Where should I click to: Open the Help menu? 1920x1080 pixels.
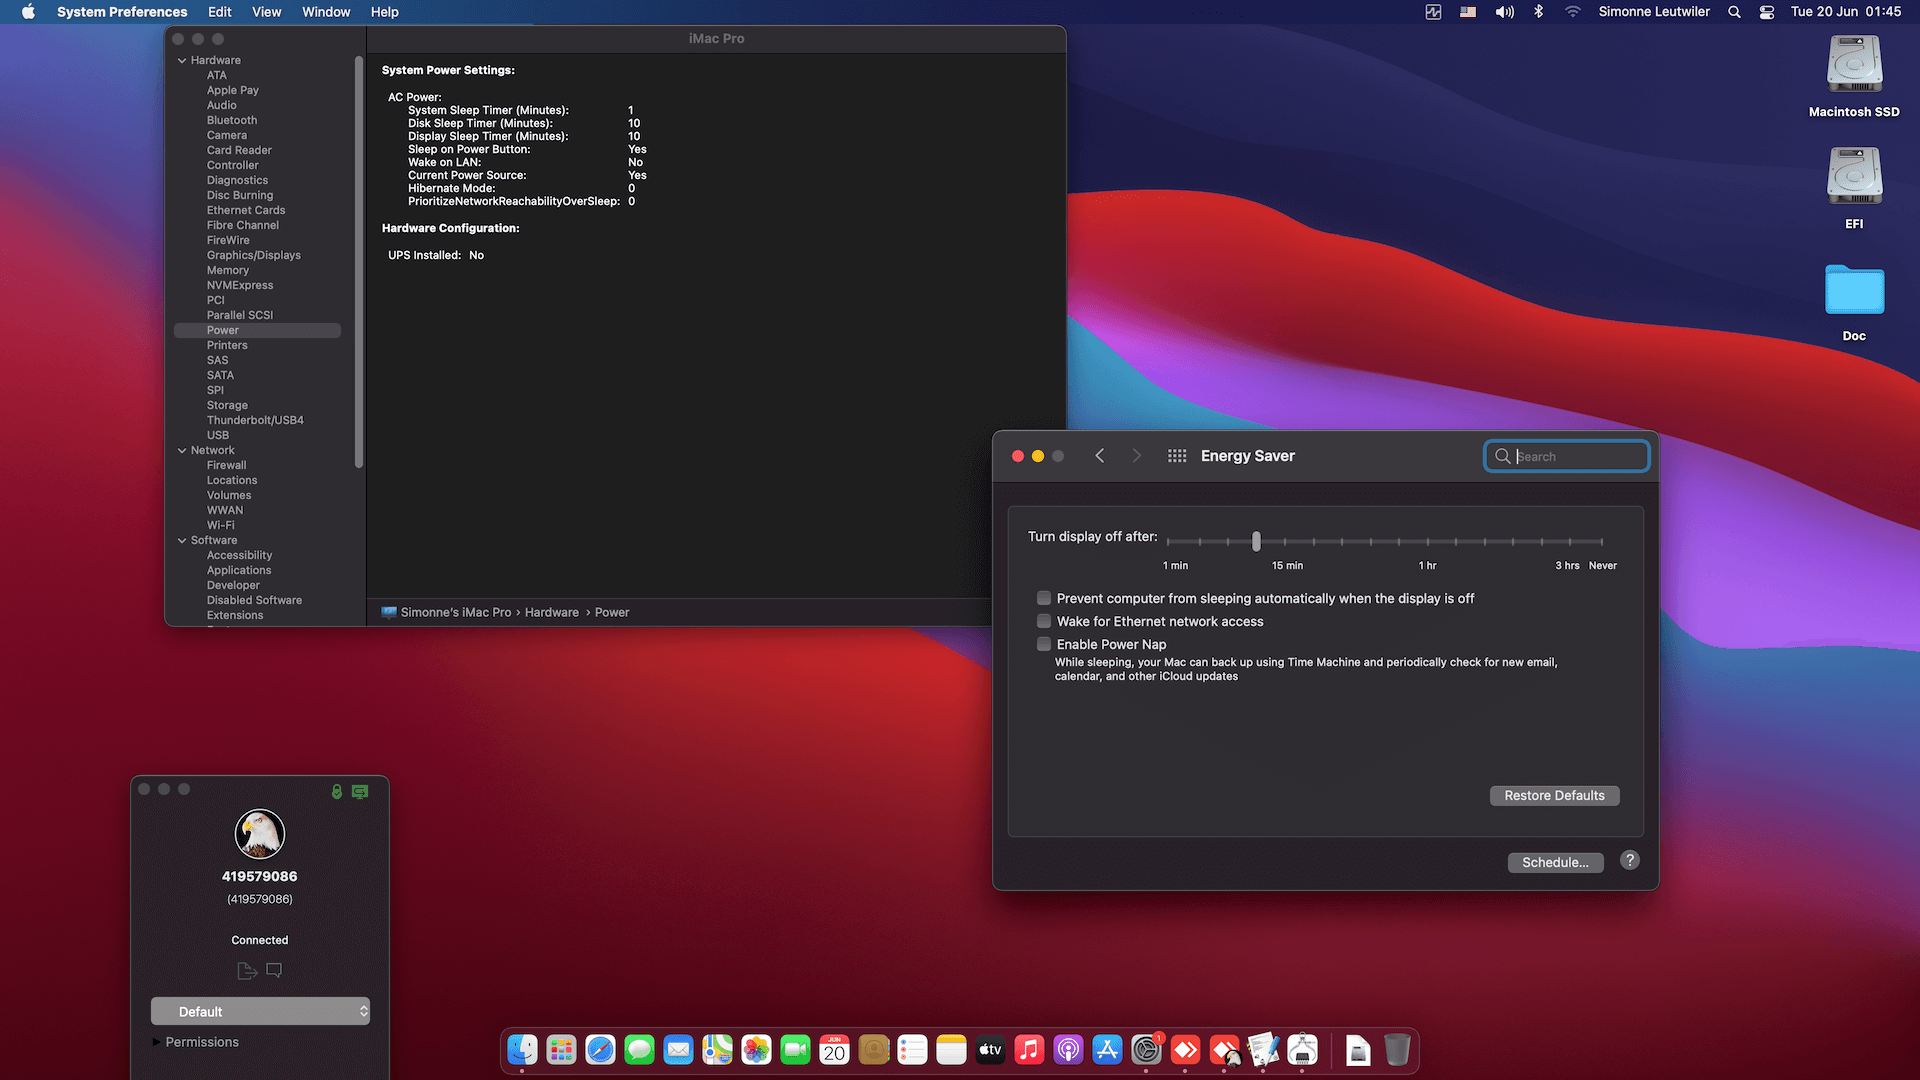pyautogui.click(x=385, y=12)
